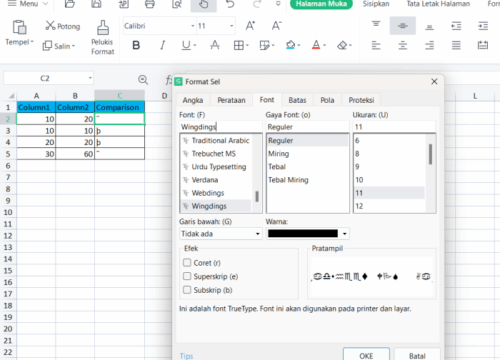Open the font size 11 ribbon dropdown
This screenshot has height=360, width=500.
232,26
